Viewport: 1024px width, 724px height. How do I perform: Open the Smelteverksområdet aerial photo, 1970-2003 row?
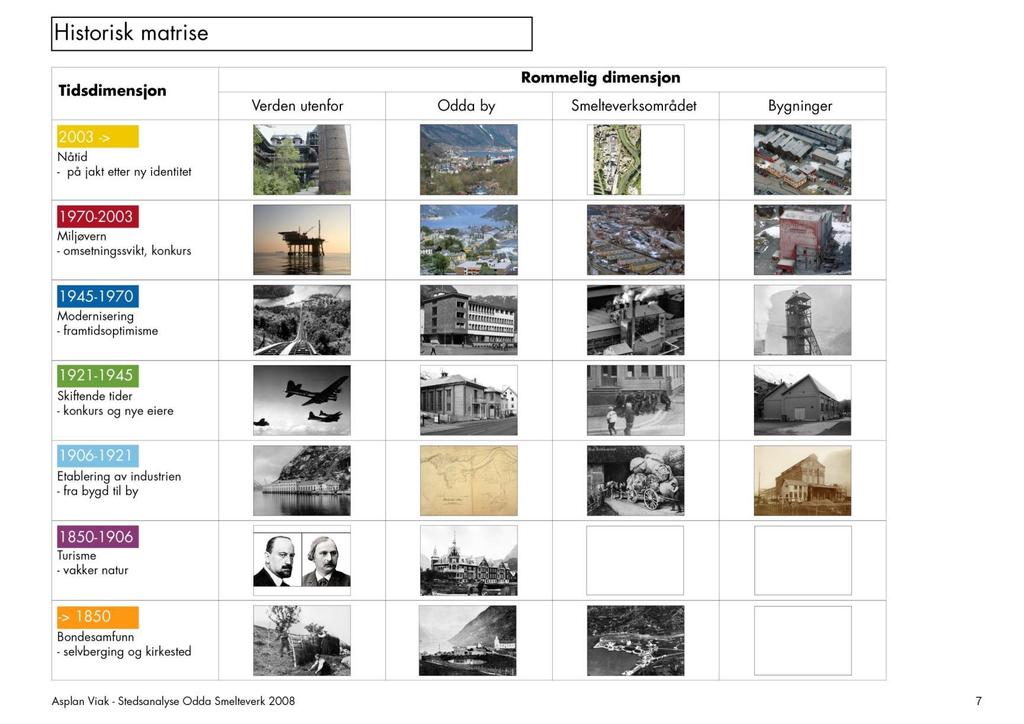click(635, 240)
